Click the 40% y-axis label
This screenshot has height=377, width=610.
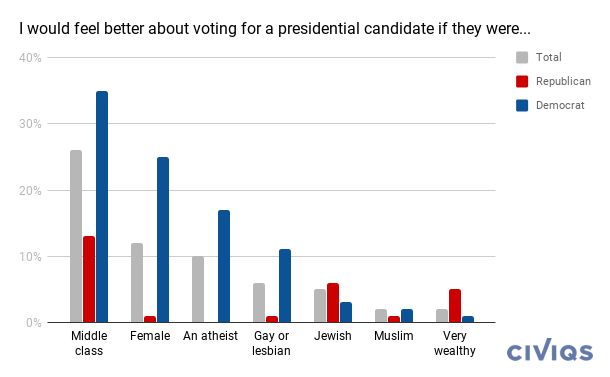[30, 58]
